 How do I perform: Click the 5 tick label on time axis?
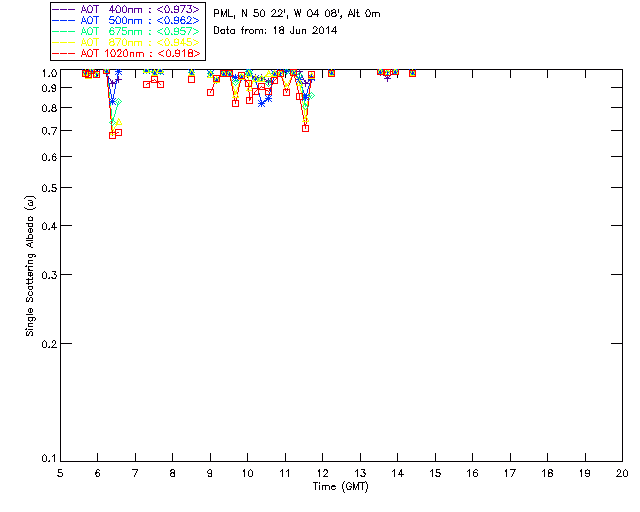[60, 472]
